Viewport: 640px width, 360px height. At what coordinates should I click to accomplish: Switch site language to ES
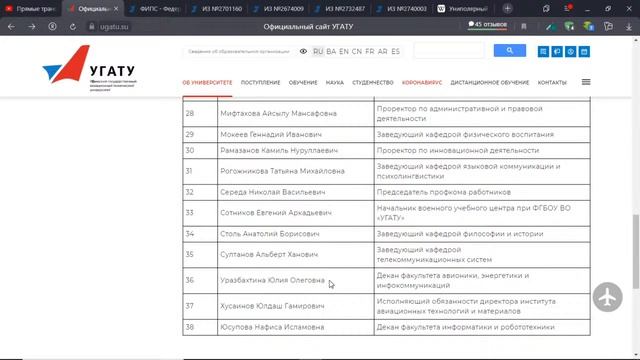(x=396, y=51)
